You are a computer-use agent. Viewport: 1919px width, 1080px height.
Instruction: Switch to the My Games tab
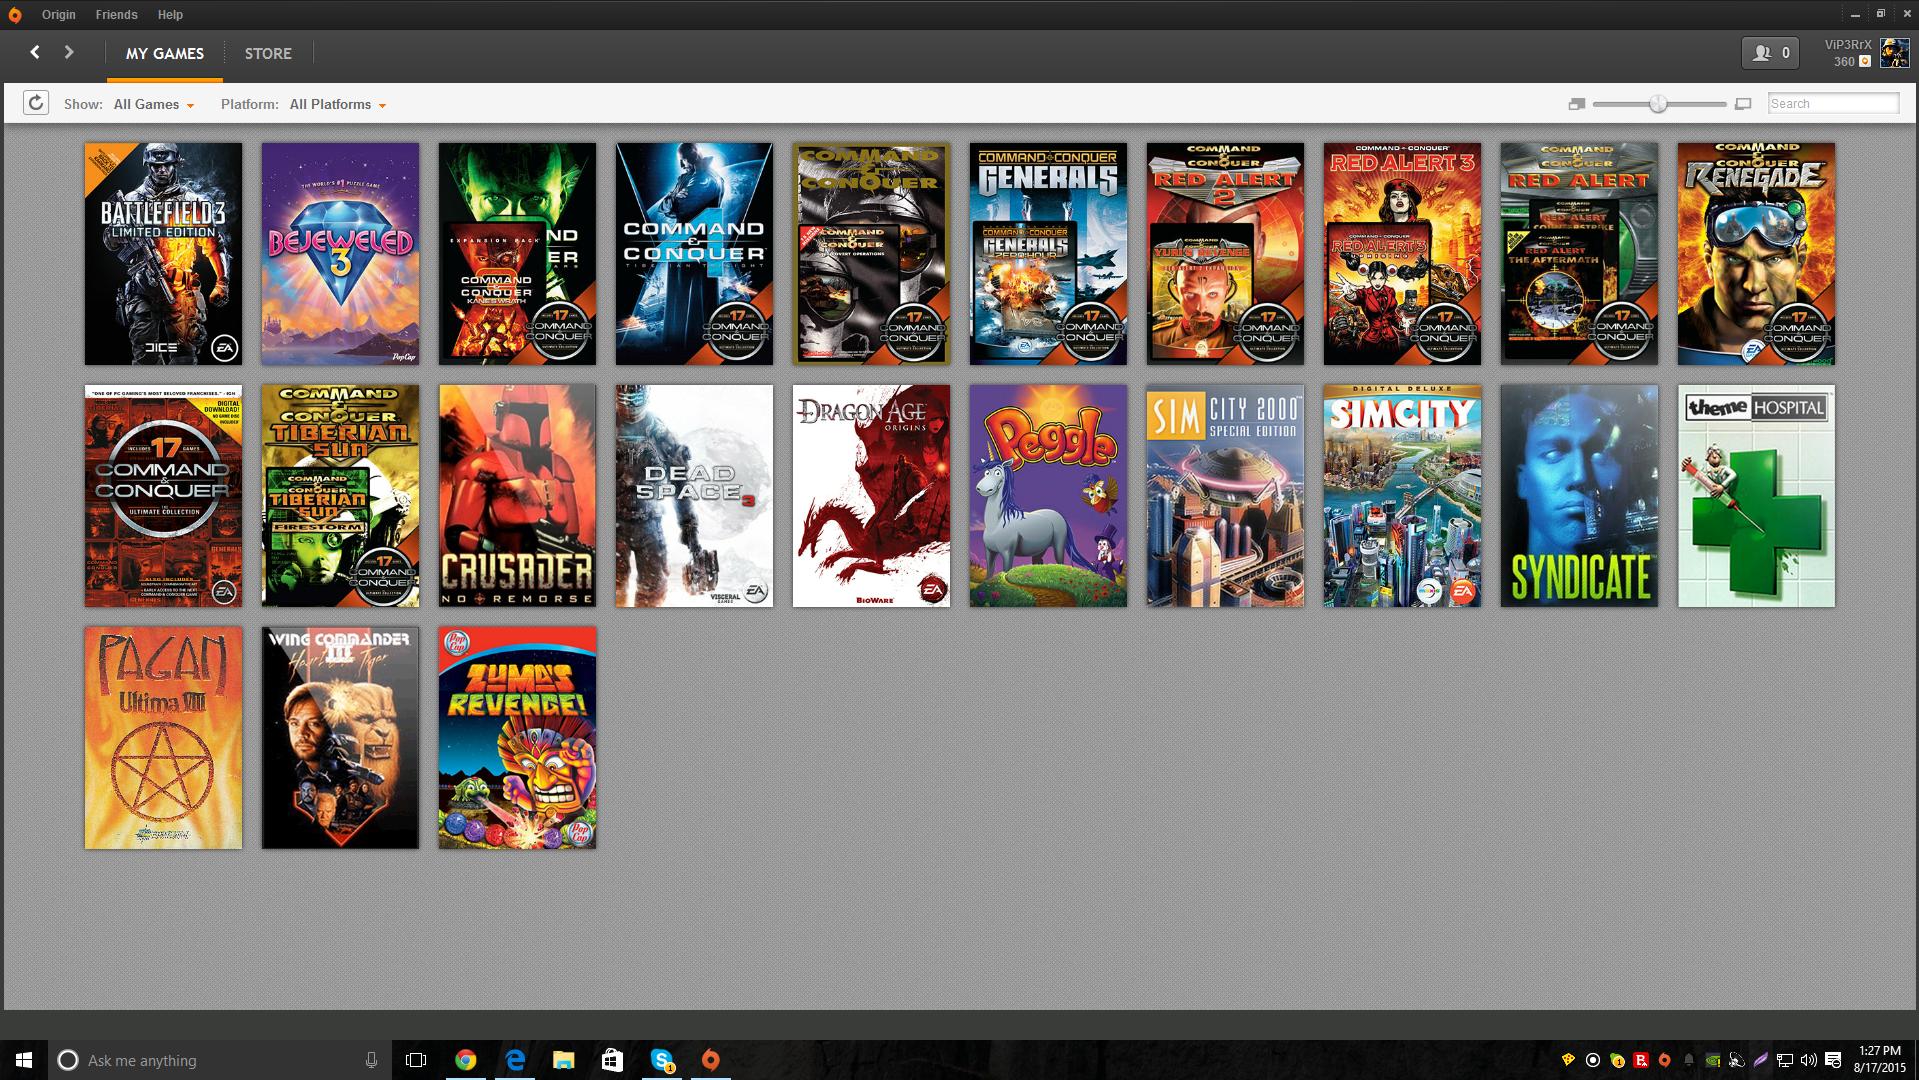tap(165, 54)
